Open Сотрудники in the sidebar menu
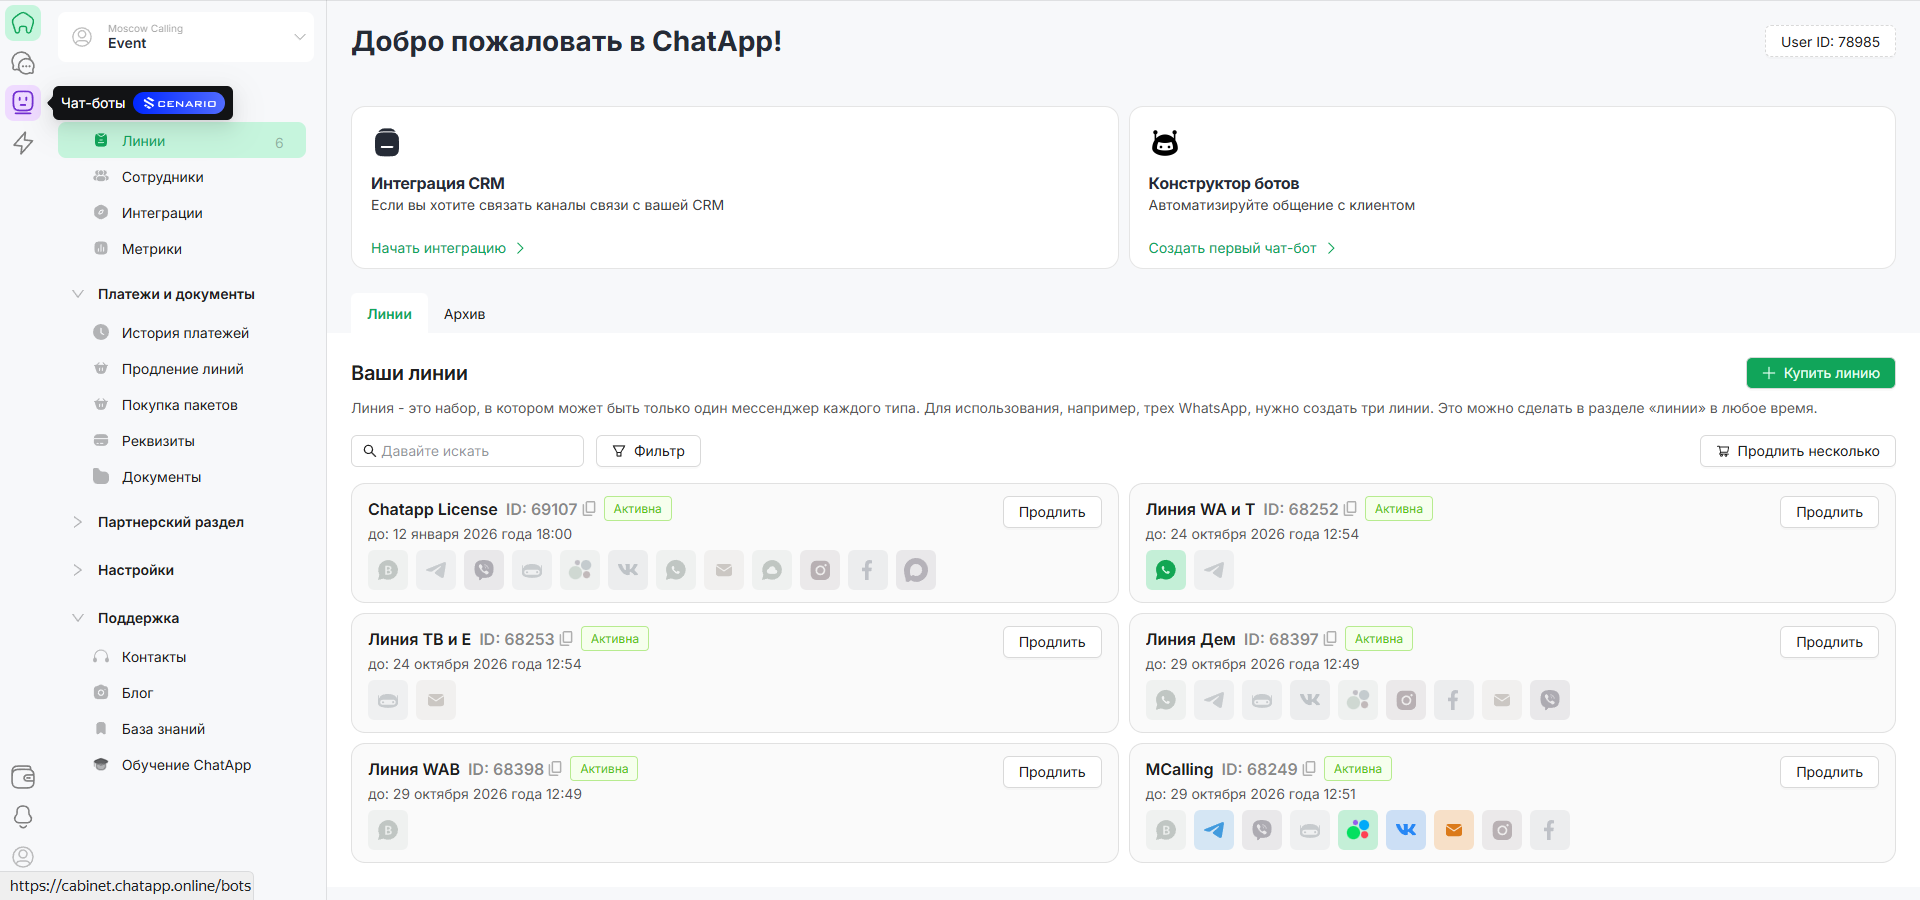The width and height of the screenshot is (1920, 900). pyautogui.click(x=162, y=177)
